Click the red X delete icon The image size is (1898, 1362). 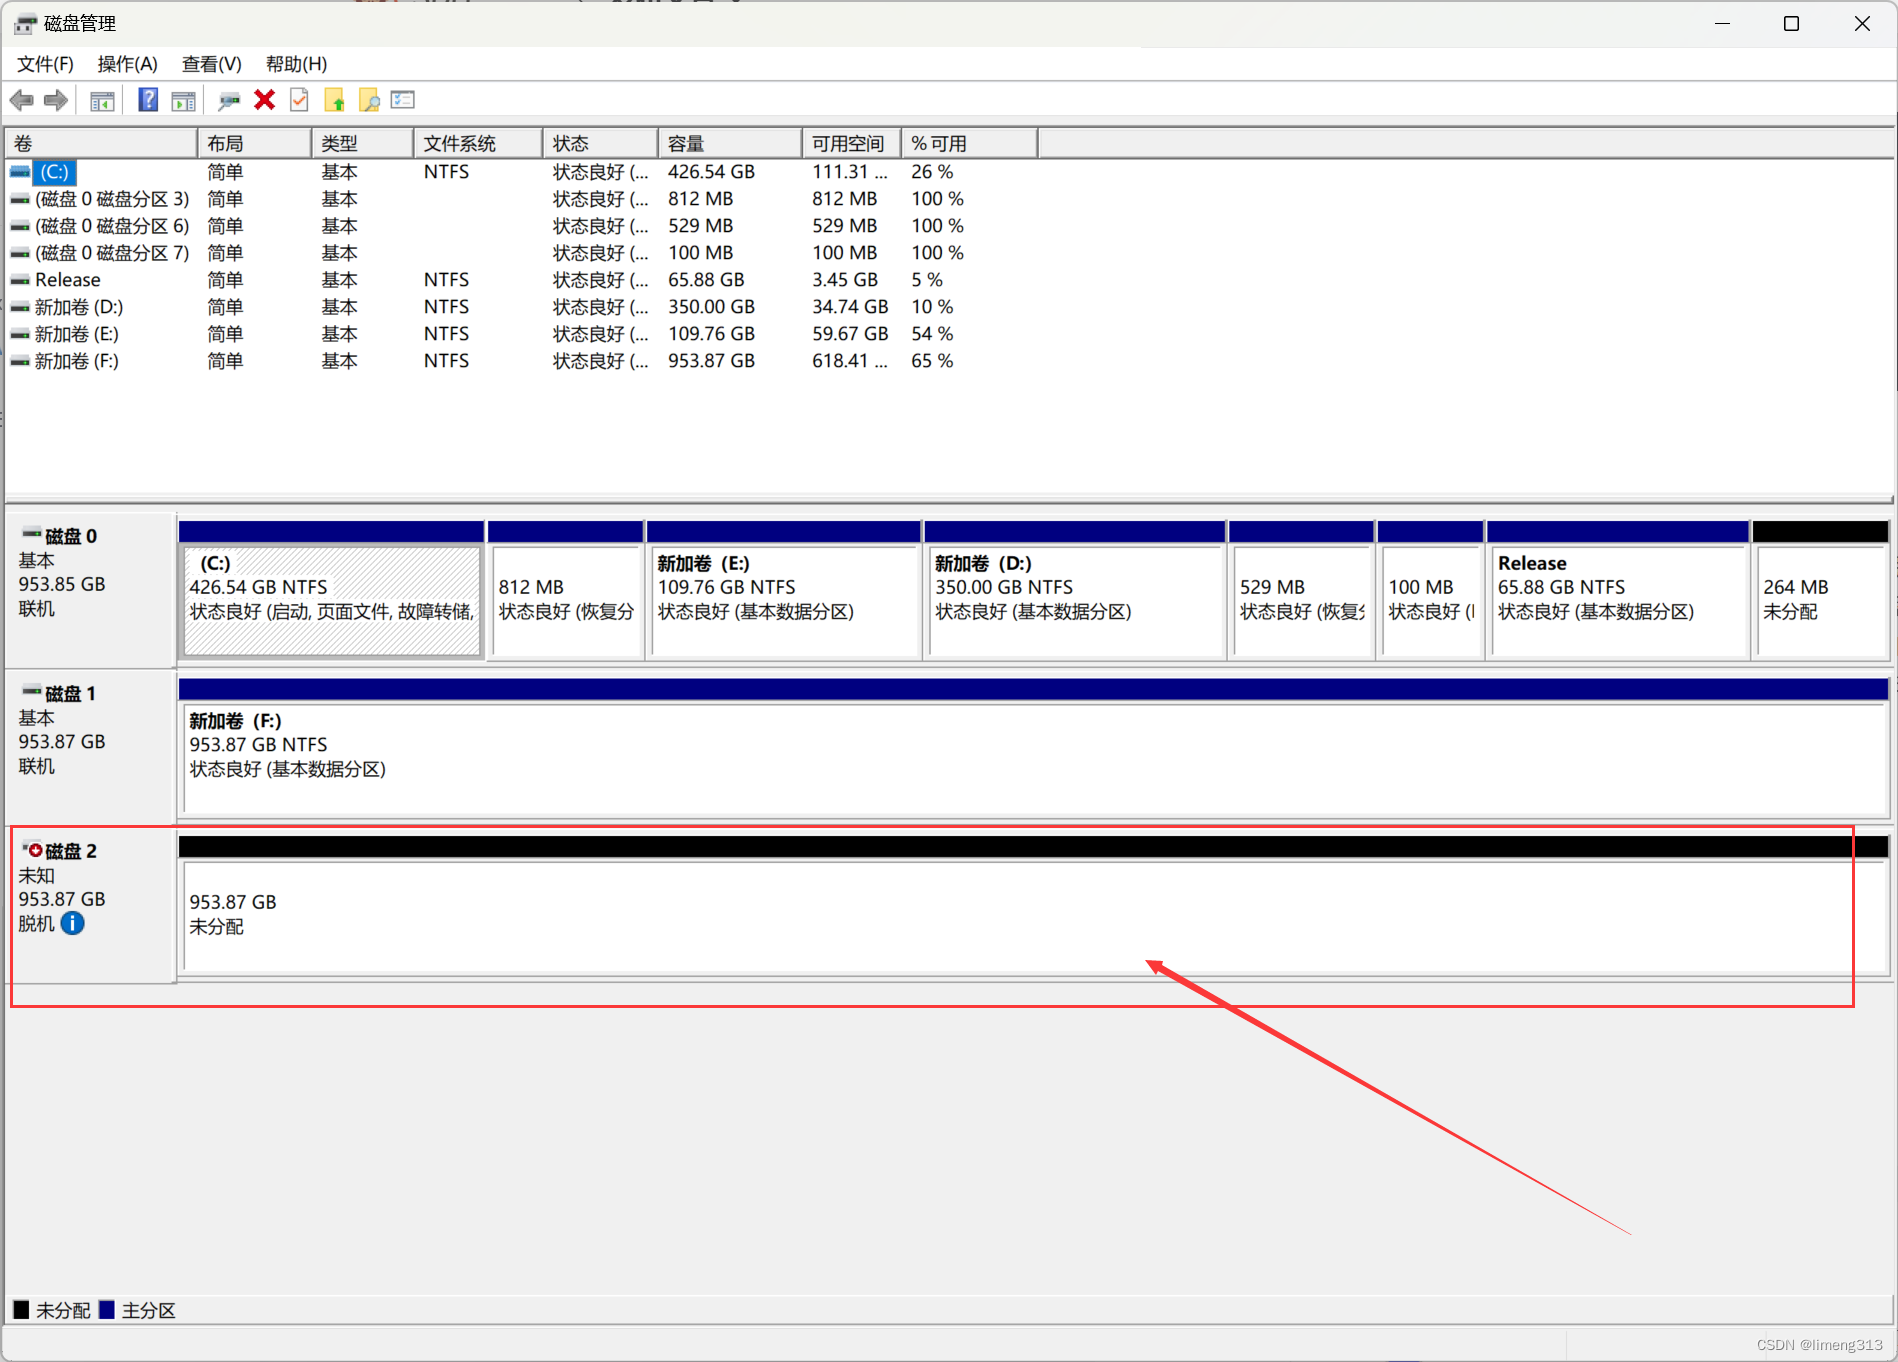(263, 100)
